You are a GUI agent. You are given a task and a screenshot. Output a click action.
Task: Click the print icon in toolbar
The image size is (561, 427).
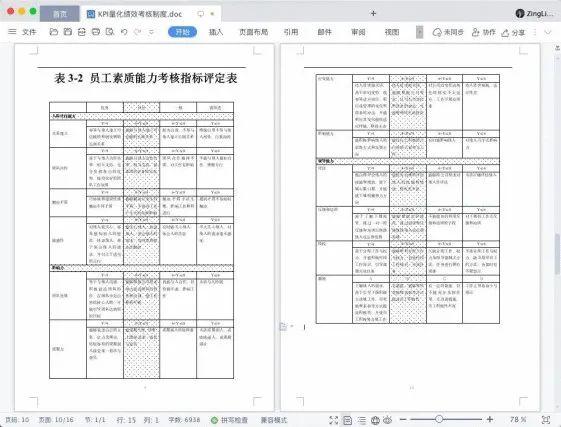point(96,32)
